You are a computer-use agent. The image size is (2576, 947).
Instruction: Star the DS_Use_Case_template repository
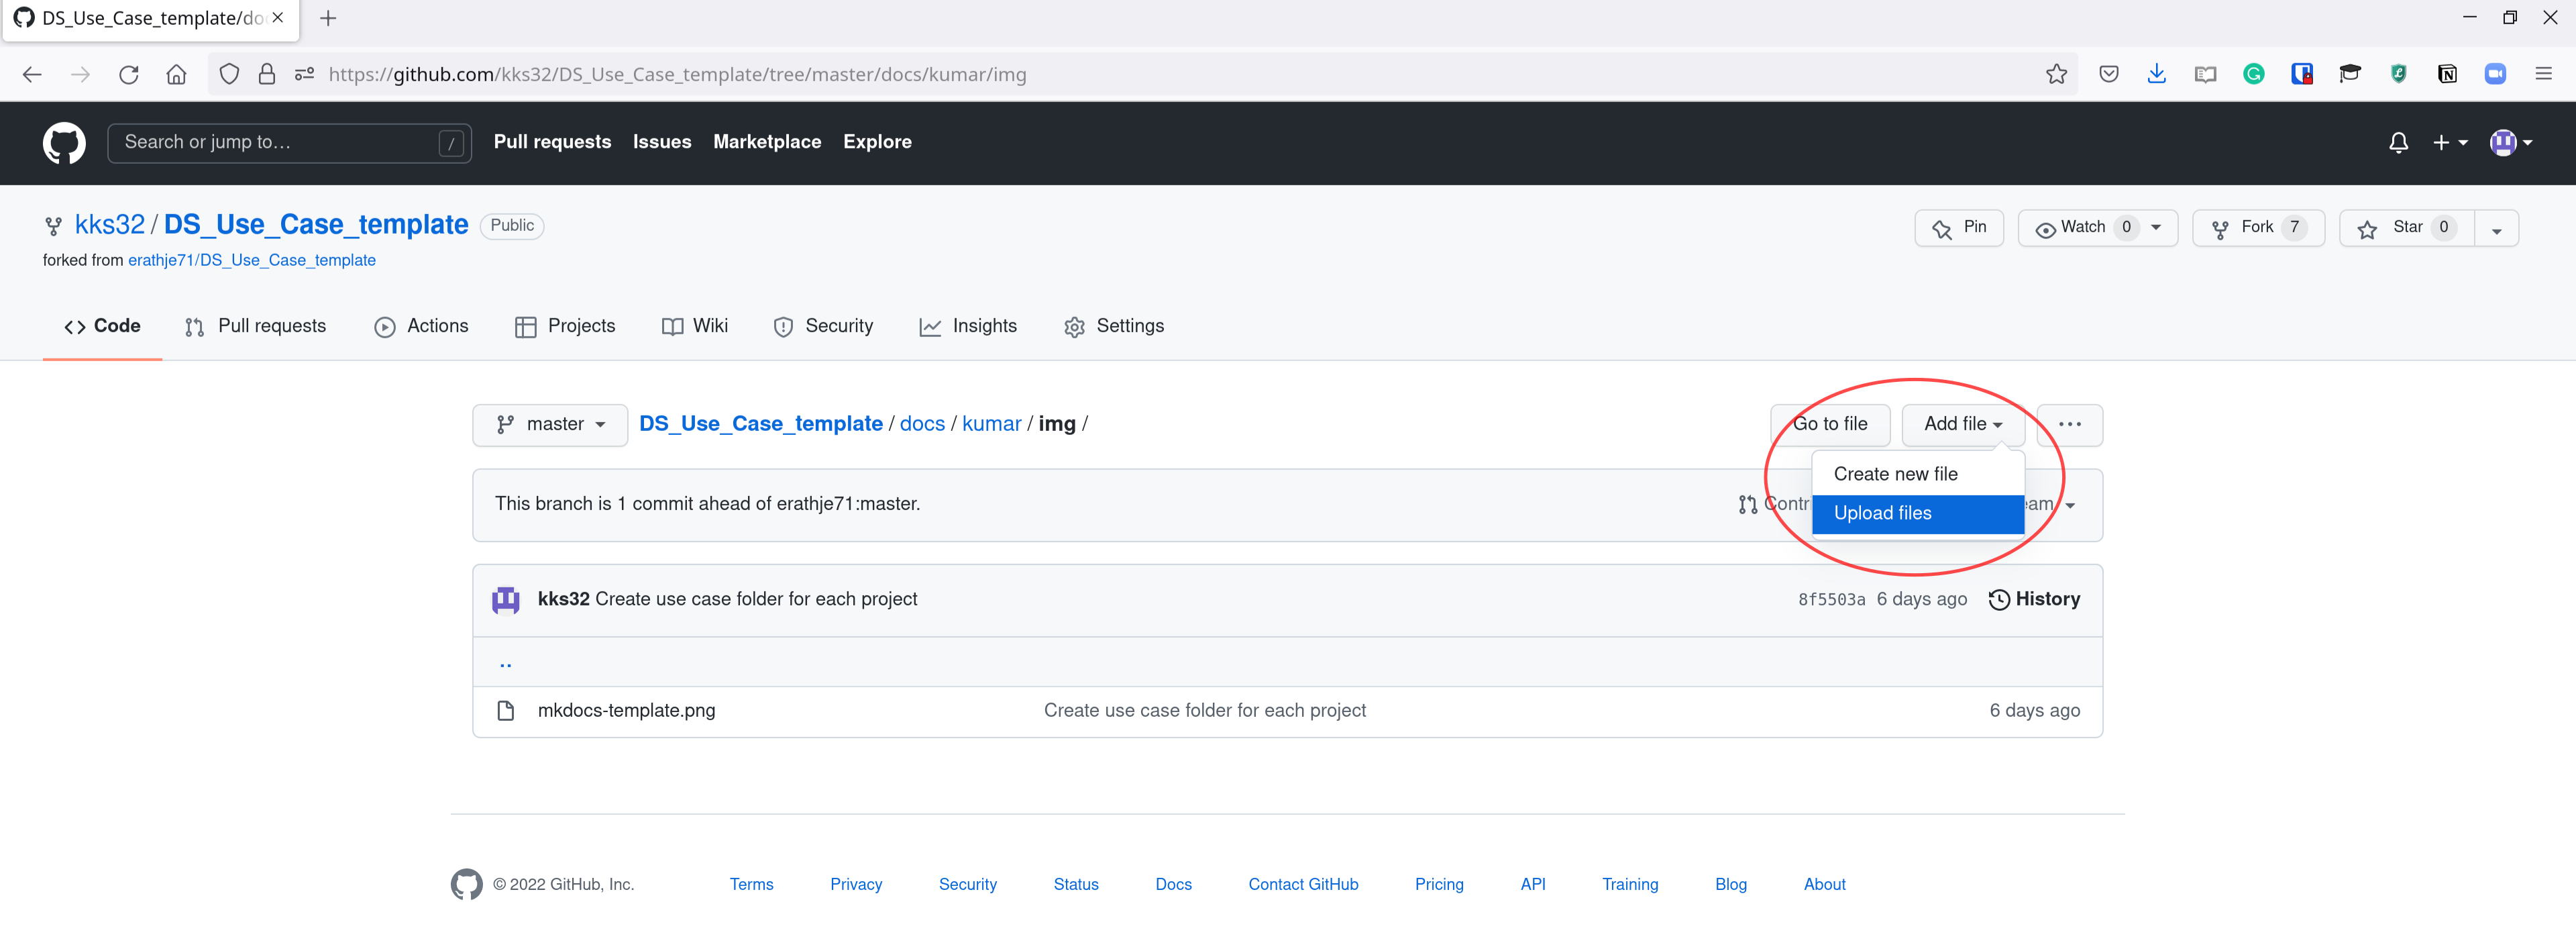2405,228
